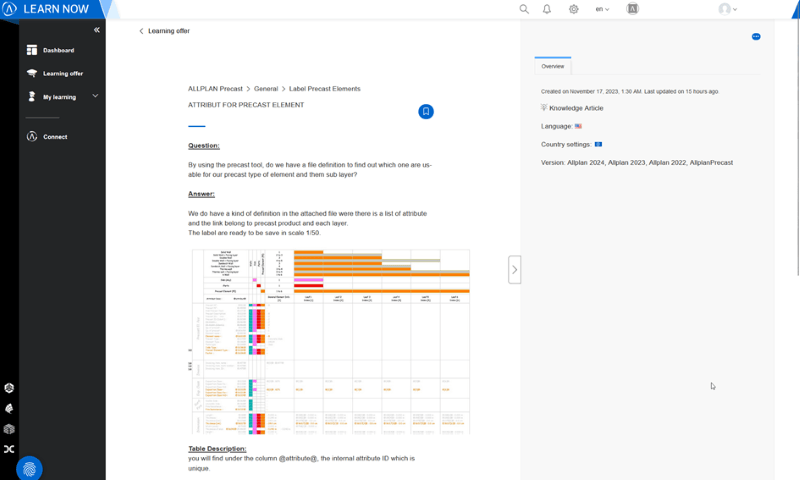Collapse the right Overview panel arrow
The height and width of the screenshot is (480, 800).
click(514, 270)
